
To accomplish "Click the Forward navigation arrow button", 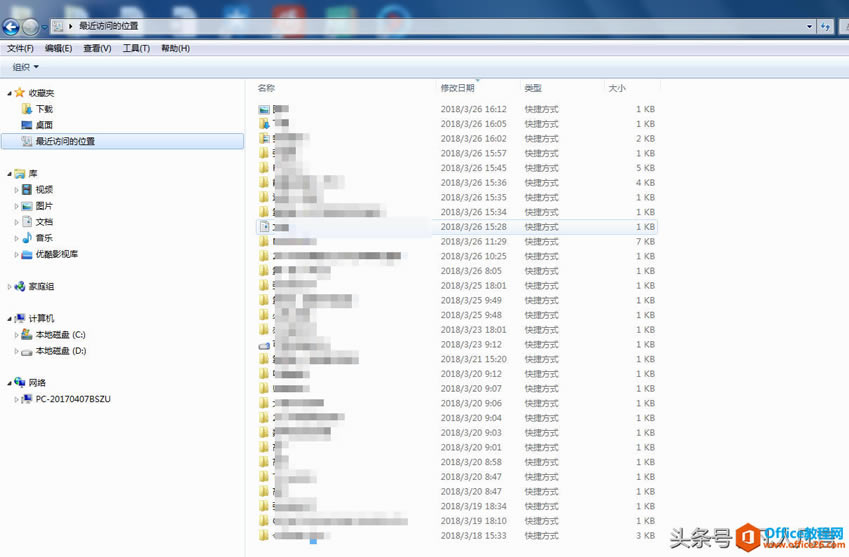I will coord(30,27).
